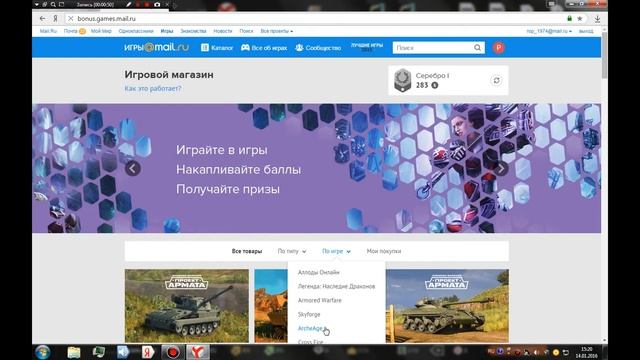This screenshot has width=640, height=360.
Task: Click the address bar bonus.games.mail.ru
Action: pyautogui.click(x=107, y=18)
